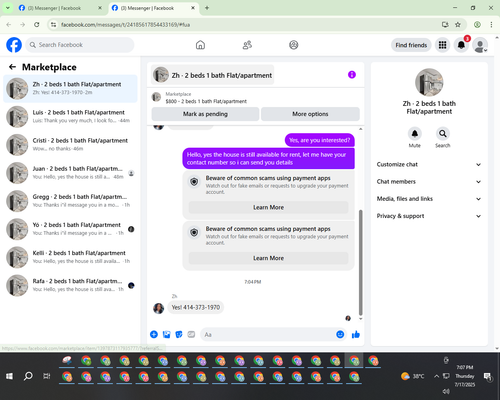Expand Media, files and links section

[x=429, y=199]
